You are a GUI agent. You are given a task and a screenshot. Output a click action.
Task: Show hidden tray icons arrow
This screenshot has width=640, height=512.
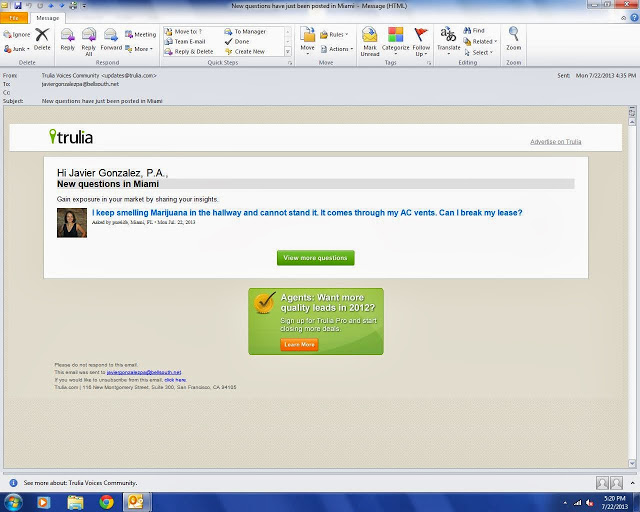coord(565,503)
